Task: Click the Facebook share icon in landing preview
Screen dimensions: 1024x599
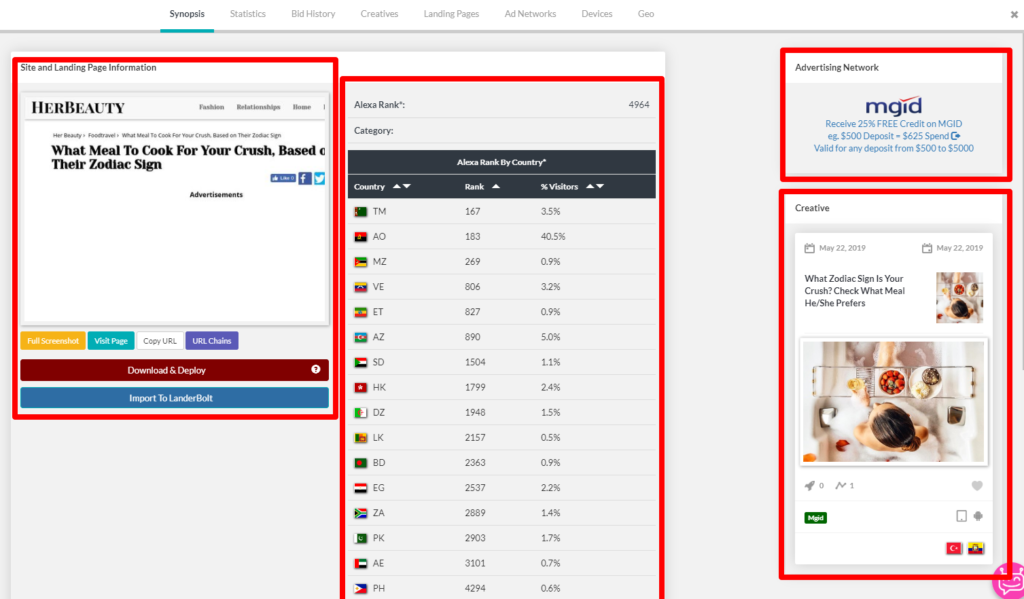Action: pos(305,178)
